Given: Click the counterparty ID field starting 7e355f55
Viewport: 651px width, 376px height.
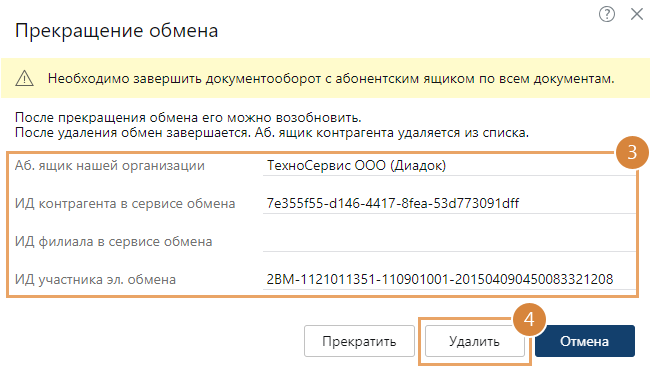Looking at the screenshot, I should [x=449, y=203].
